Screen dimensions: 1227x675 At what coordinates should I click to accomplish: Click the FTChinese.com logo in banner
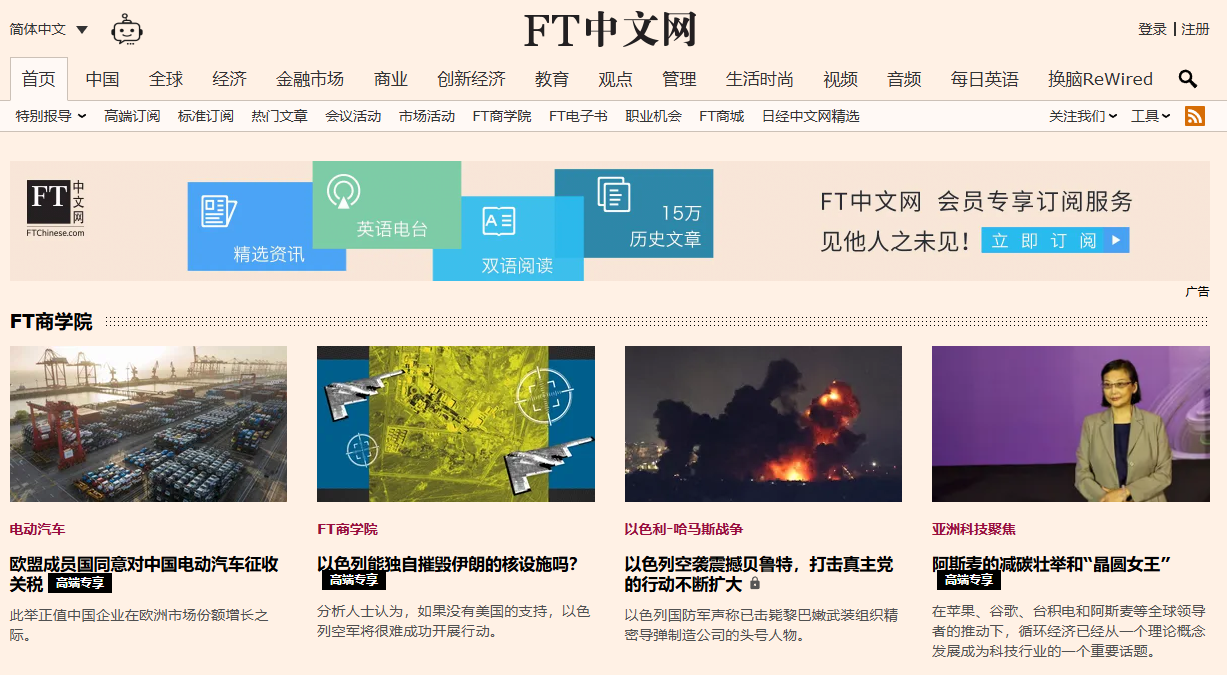tap(56, 209)
